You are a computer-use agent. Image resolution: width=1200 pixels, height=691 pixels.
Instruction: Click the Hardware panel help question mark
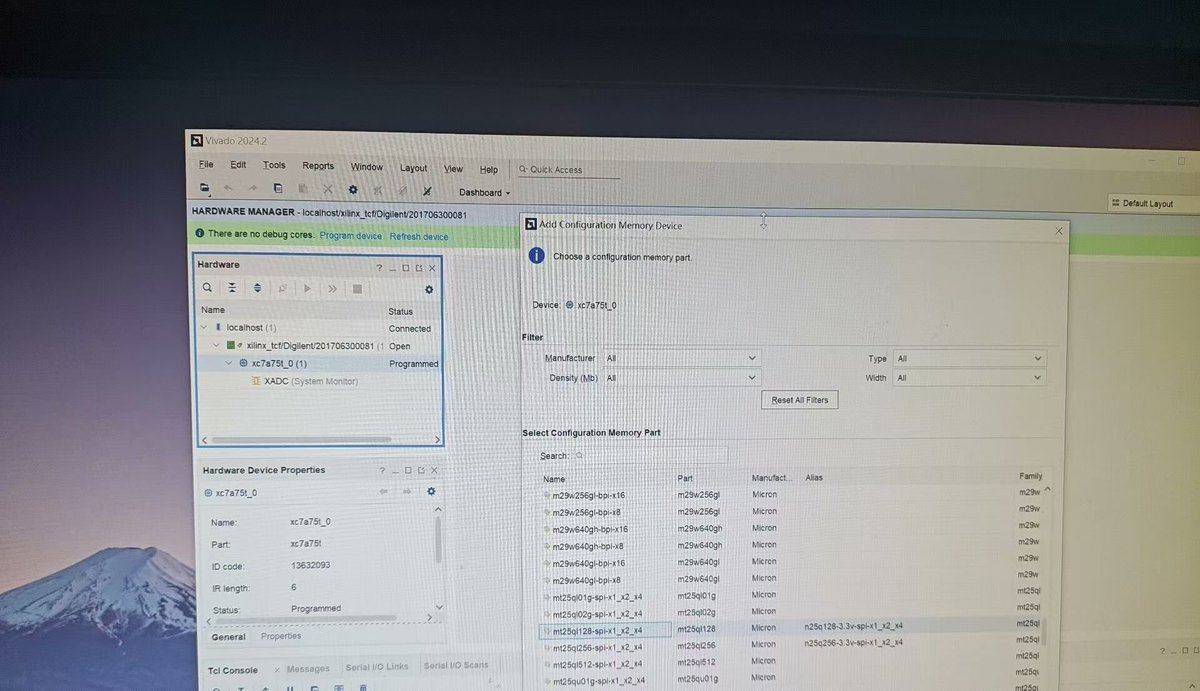pos(379,268)
